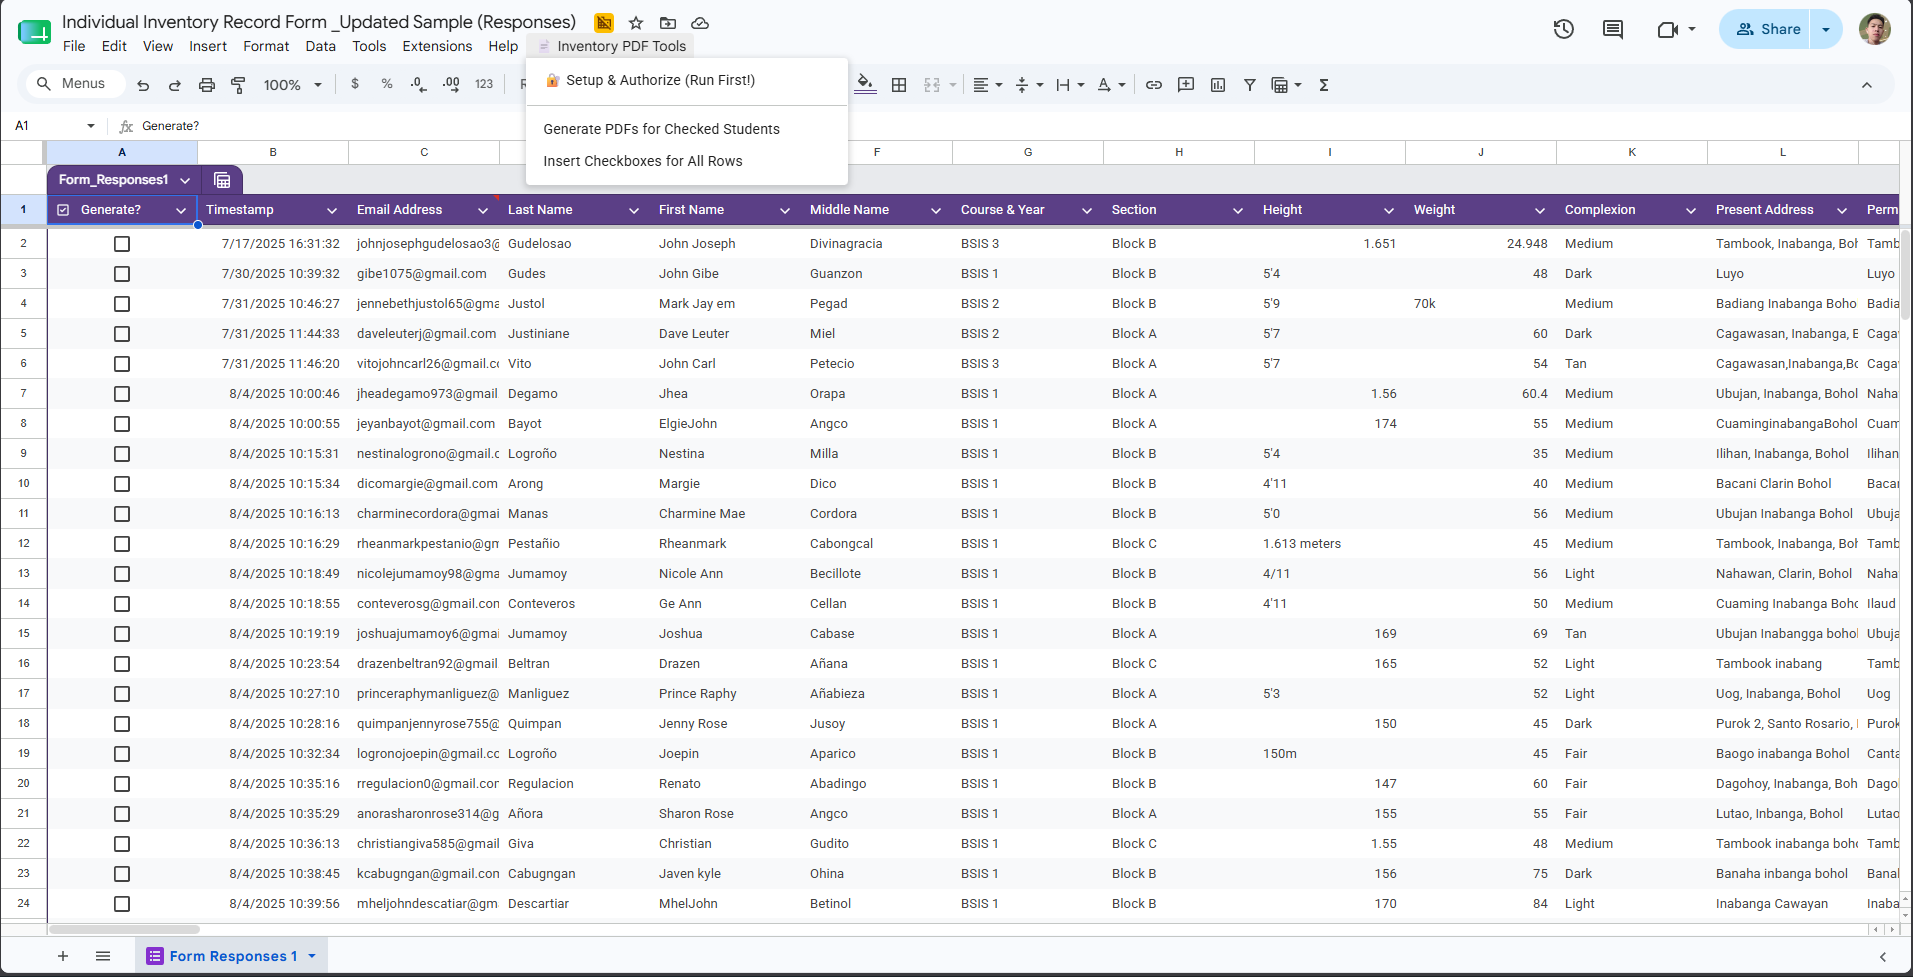Tick the Generate checkbox for Bayot row
Image resolution: width=1913 pixels, height=977 pixels.
[x=122, y=424]
